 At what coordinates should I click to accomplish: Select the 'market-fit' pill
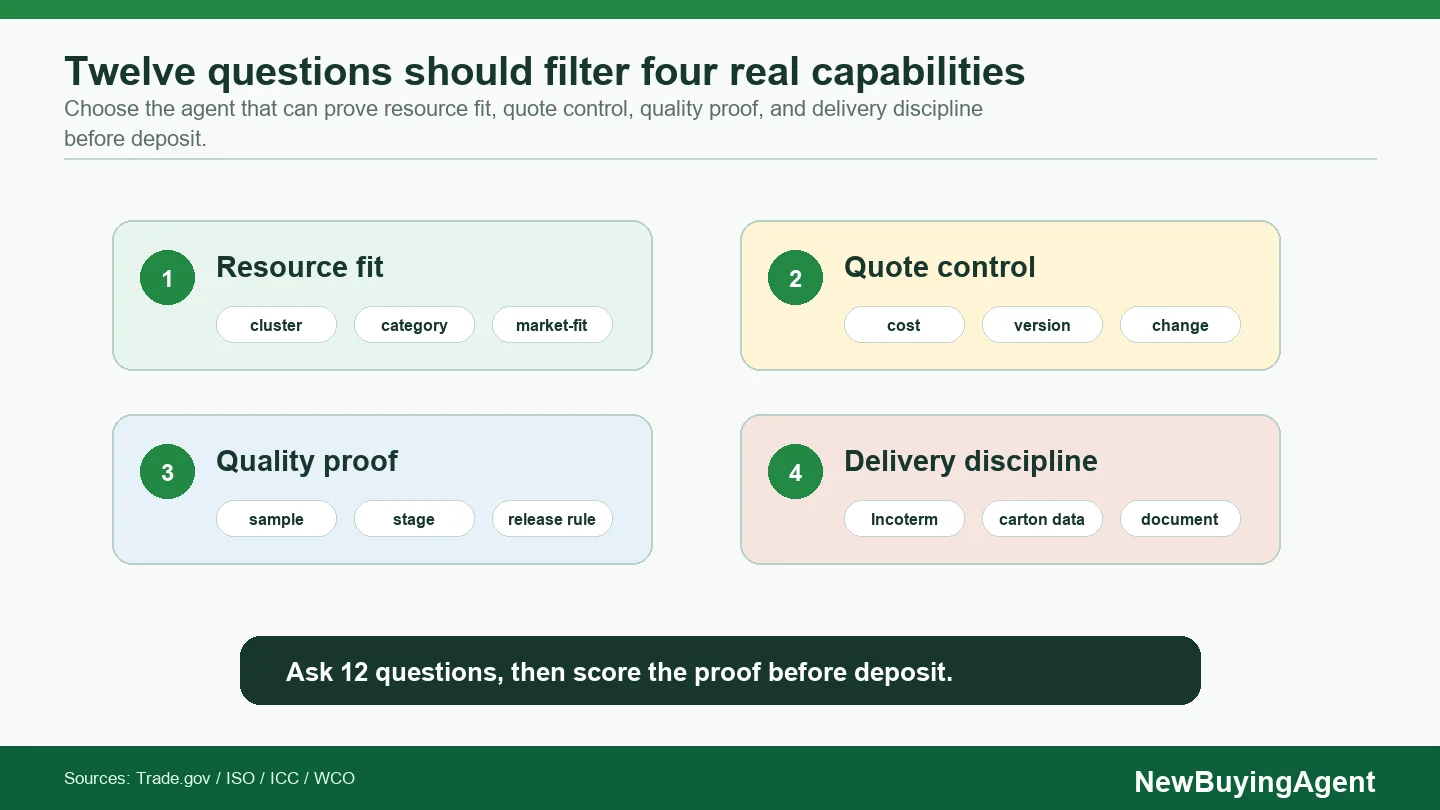(552, 325)
